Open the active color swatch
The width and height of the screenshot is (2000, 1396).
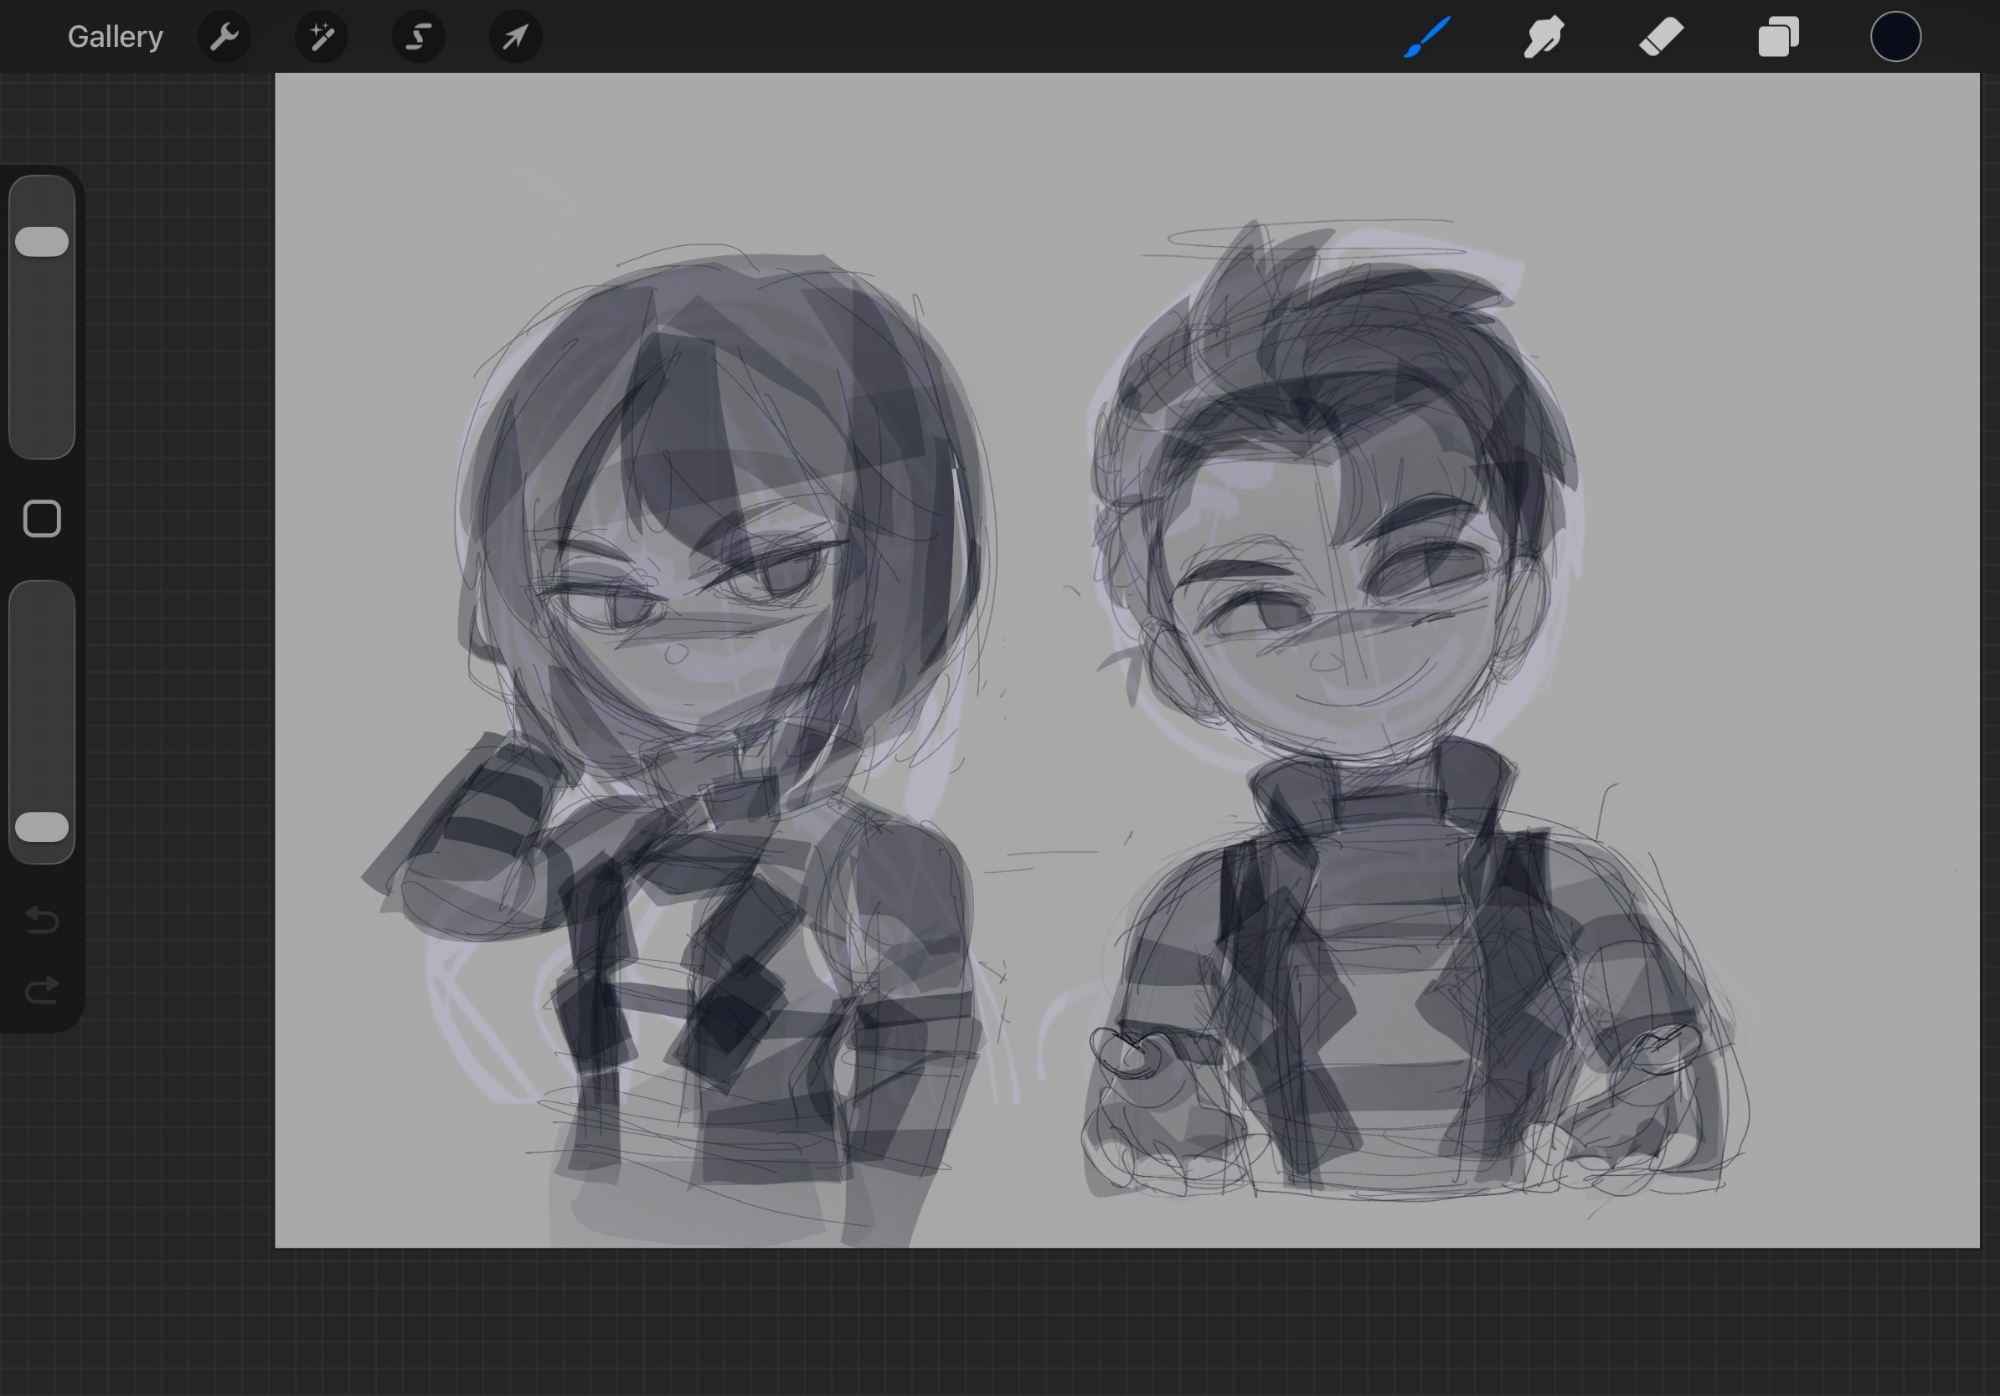click(1895, 37)
